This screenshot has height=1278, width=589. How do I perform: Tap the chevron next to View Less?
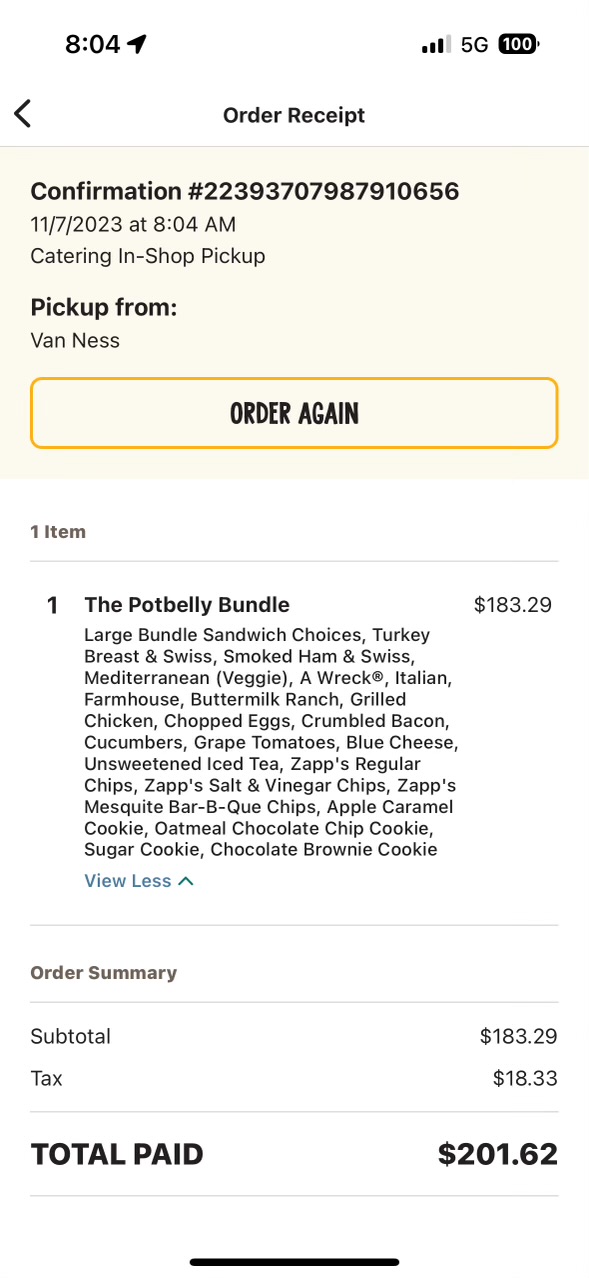[184, 880]
